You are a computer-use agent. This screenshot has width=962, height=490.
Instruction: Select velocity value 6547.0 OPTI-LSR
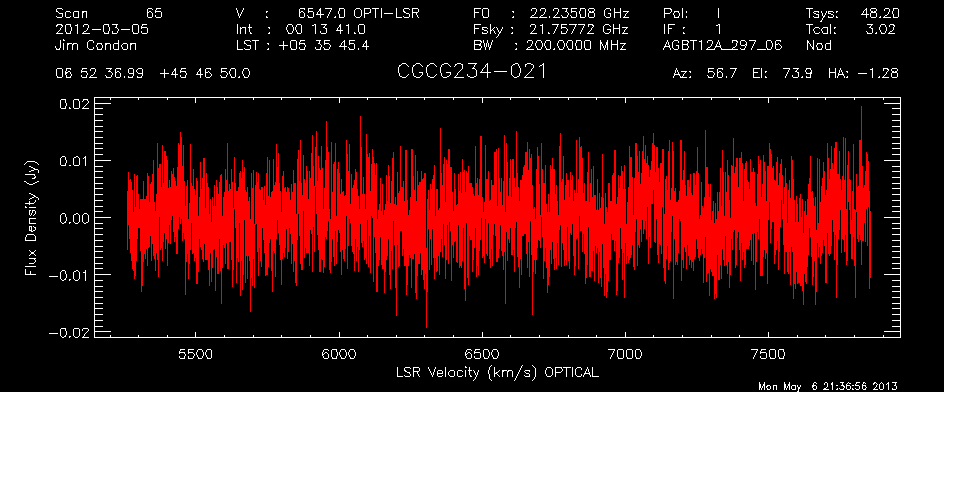(x=359, y=13)
